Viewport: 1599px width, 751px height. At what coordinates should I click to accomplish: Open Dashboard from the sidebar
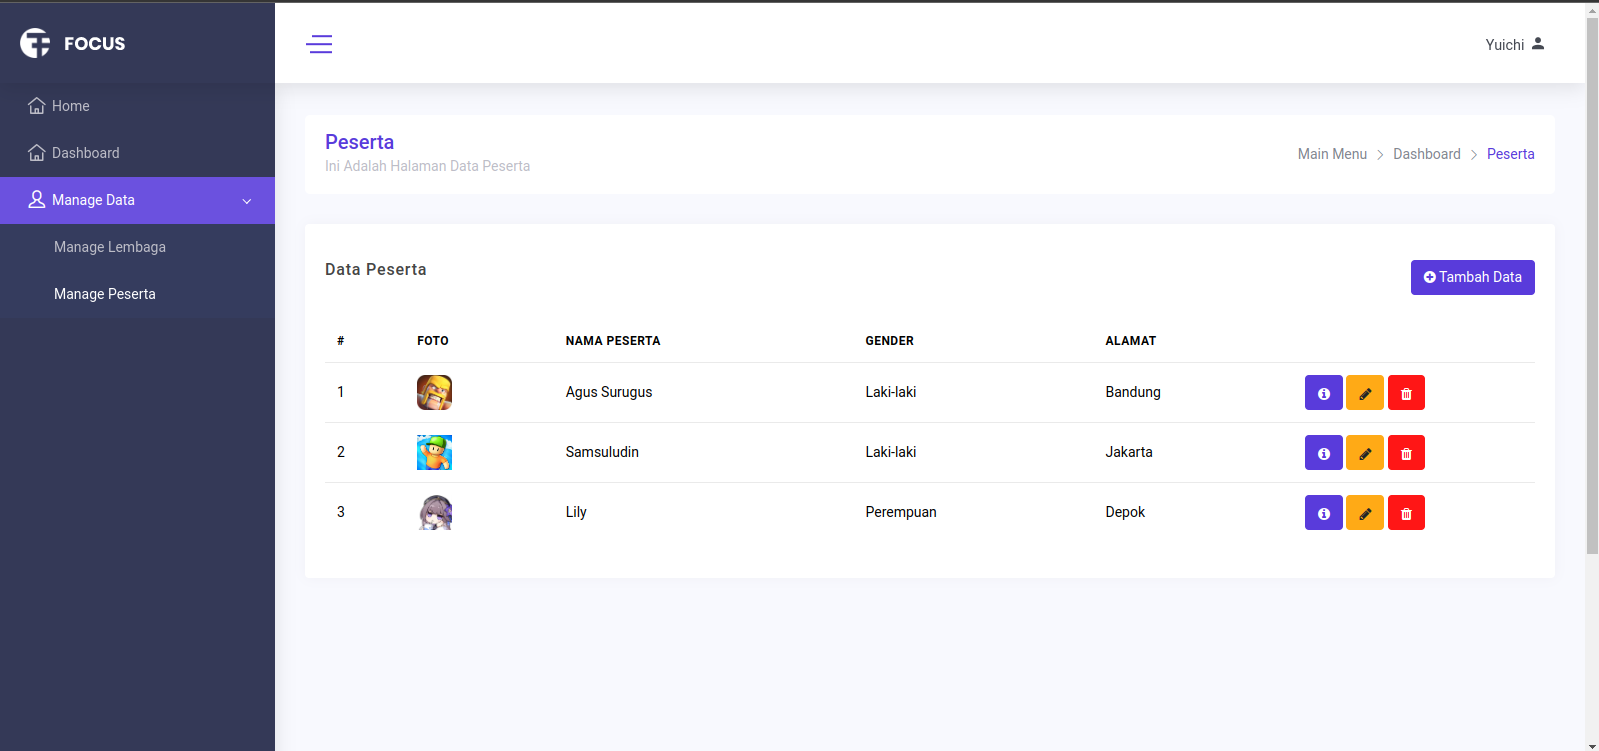pyautogui.click(x=85, y=153)
